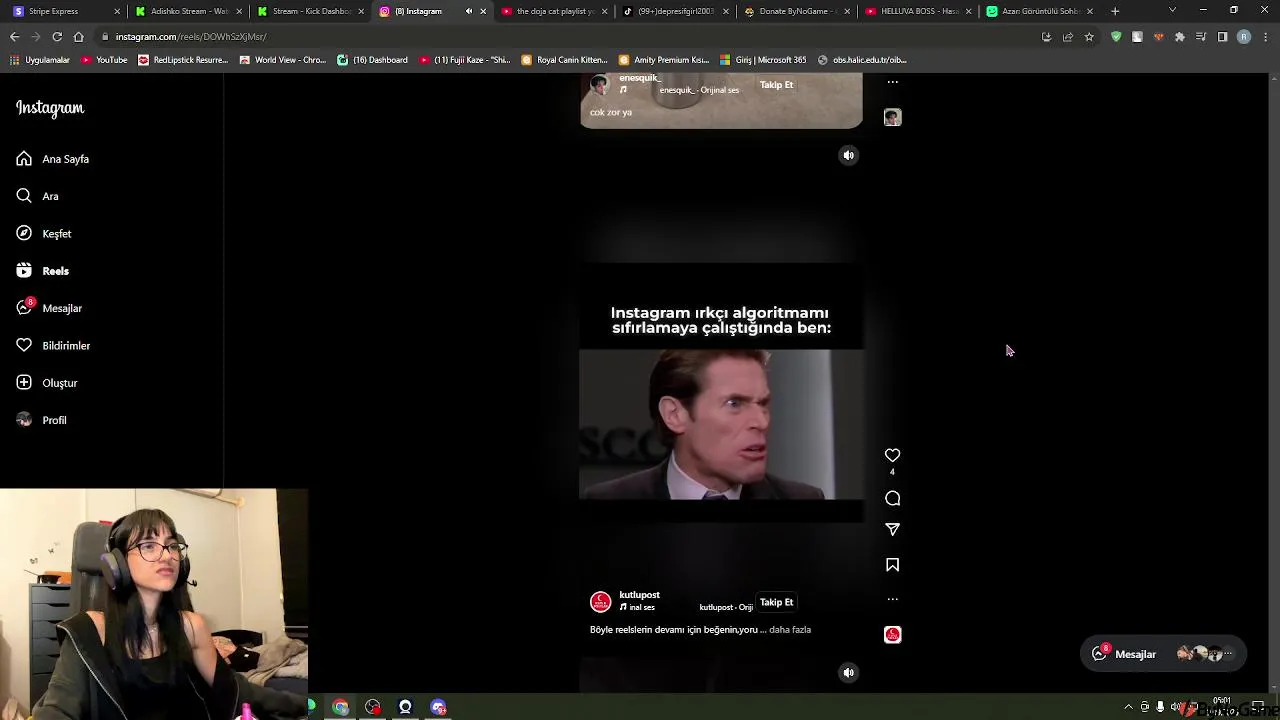Open more options for the enesquik_ reel
Image resolution: width=1280 pixels, height=720 pixels.
tap(892, 82)
